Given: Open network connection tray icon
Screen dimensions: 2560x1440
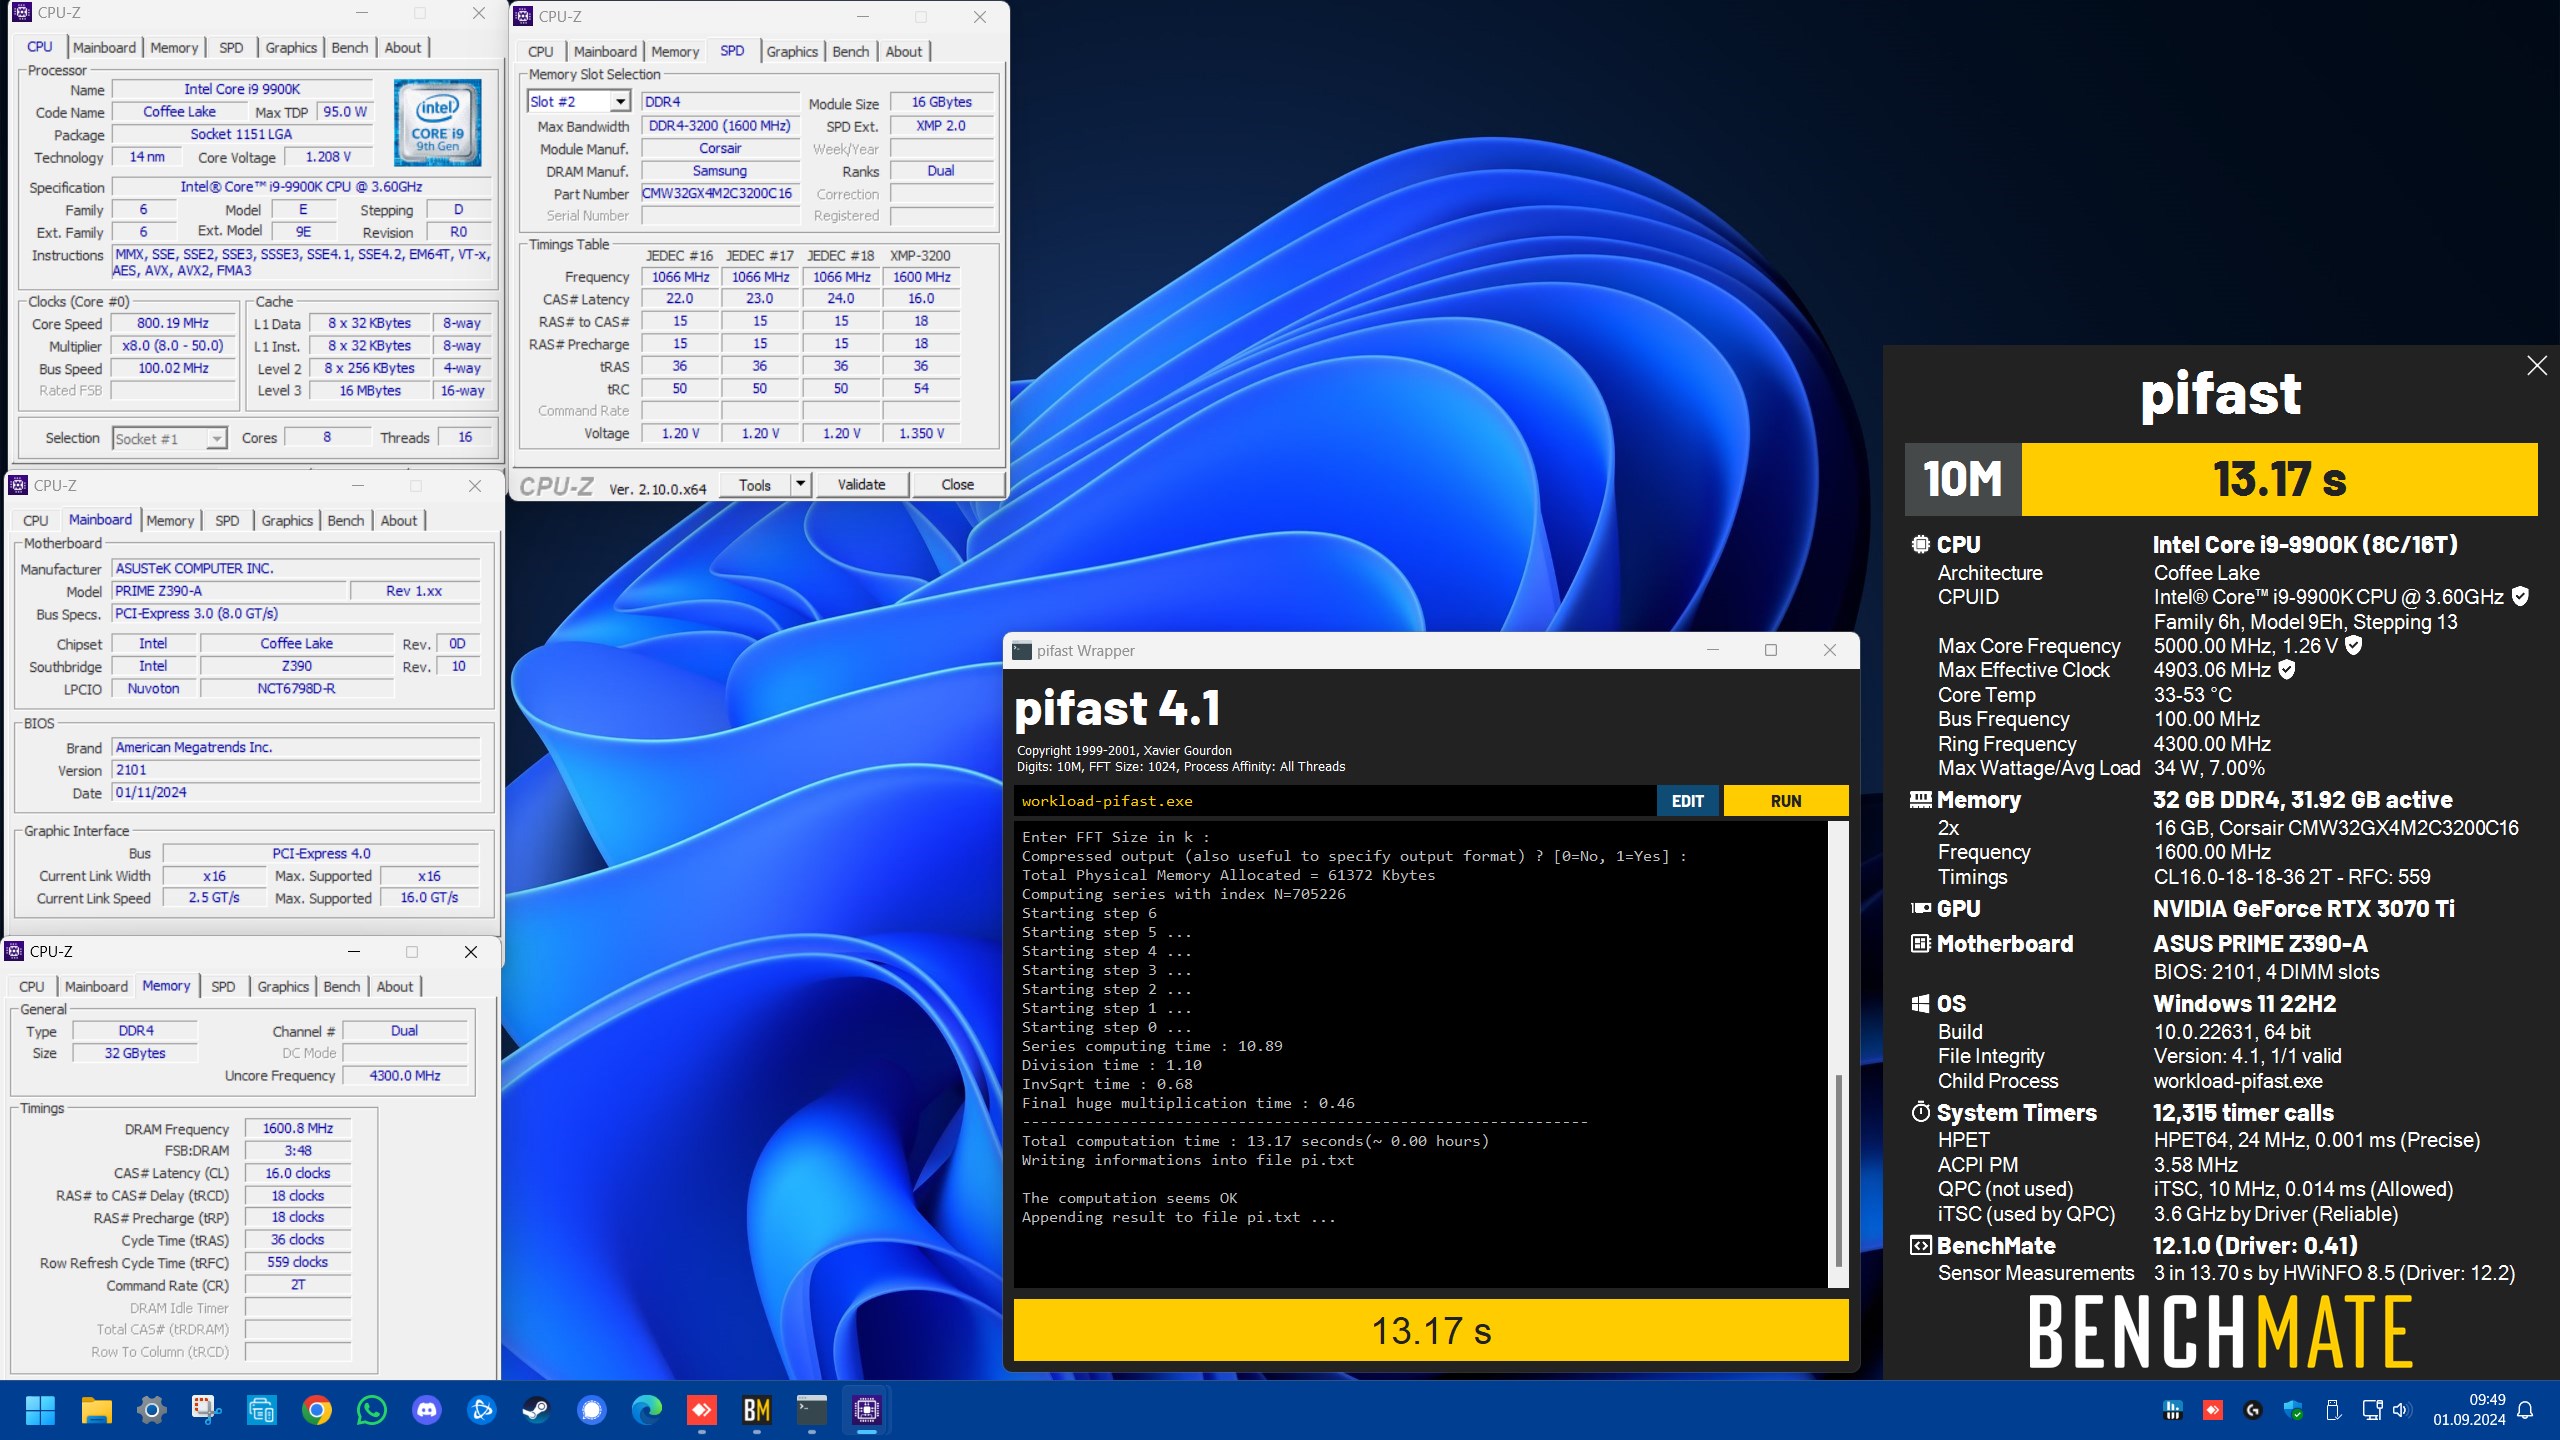Looking at the screenshot, I should click(2372, 1410).
